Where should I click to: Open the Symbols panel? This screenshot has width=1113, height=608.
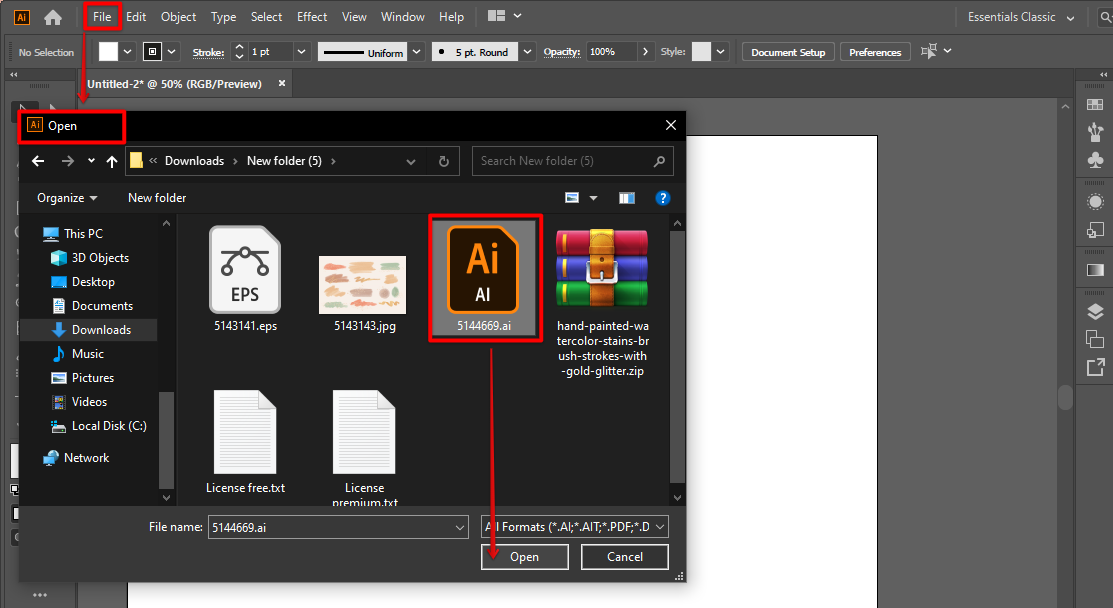coord(1095,157)
